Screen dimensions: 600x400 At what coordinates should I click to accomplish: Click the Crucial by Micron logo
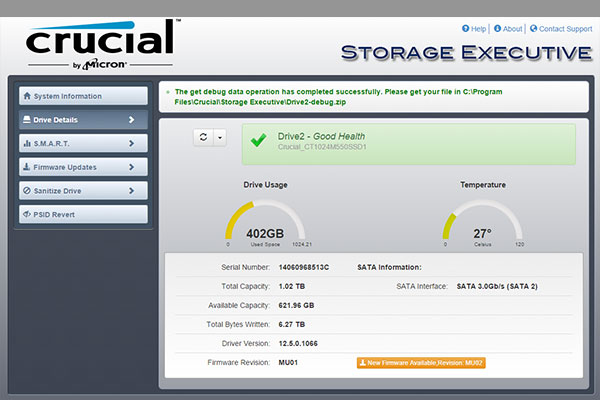pyautogui.click(x=101, y=45)
